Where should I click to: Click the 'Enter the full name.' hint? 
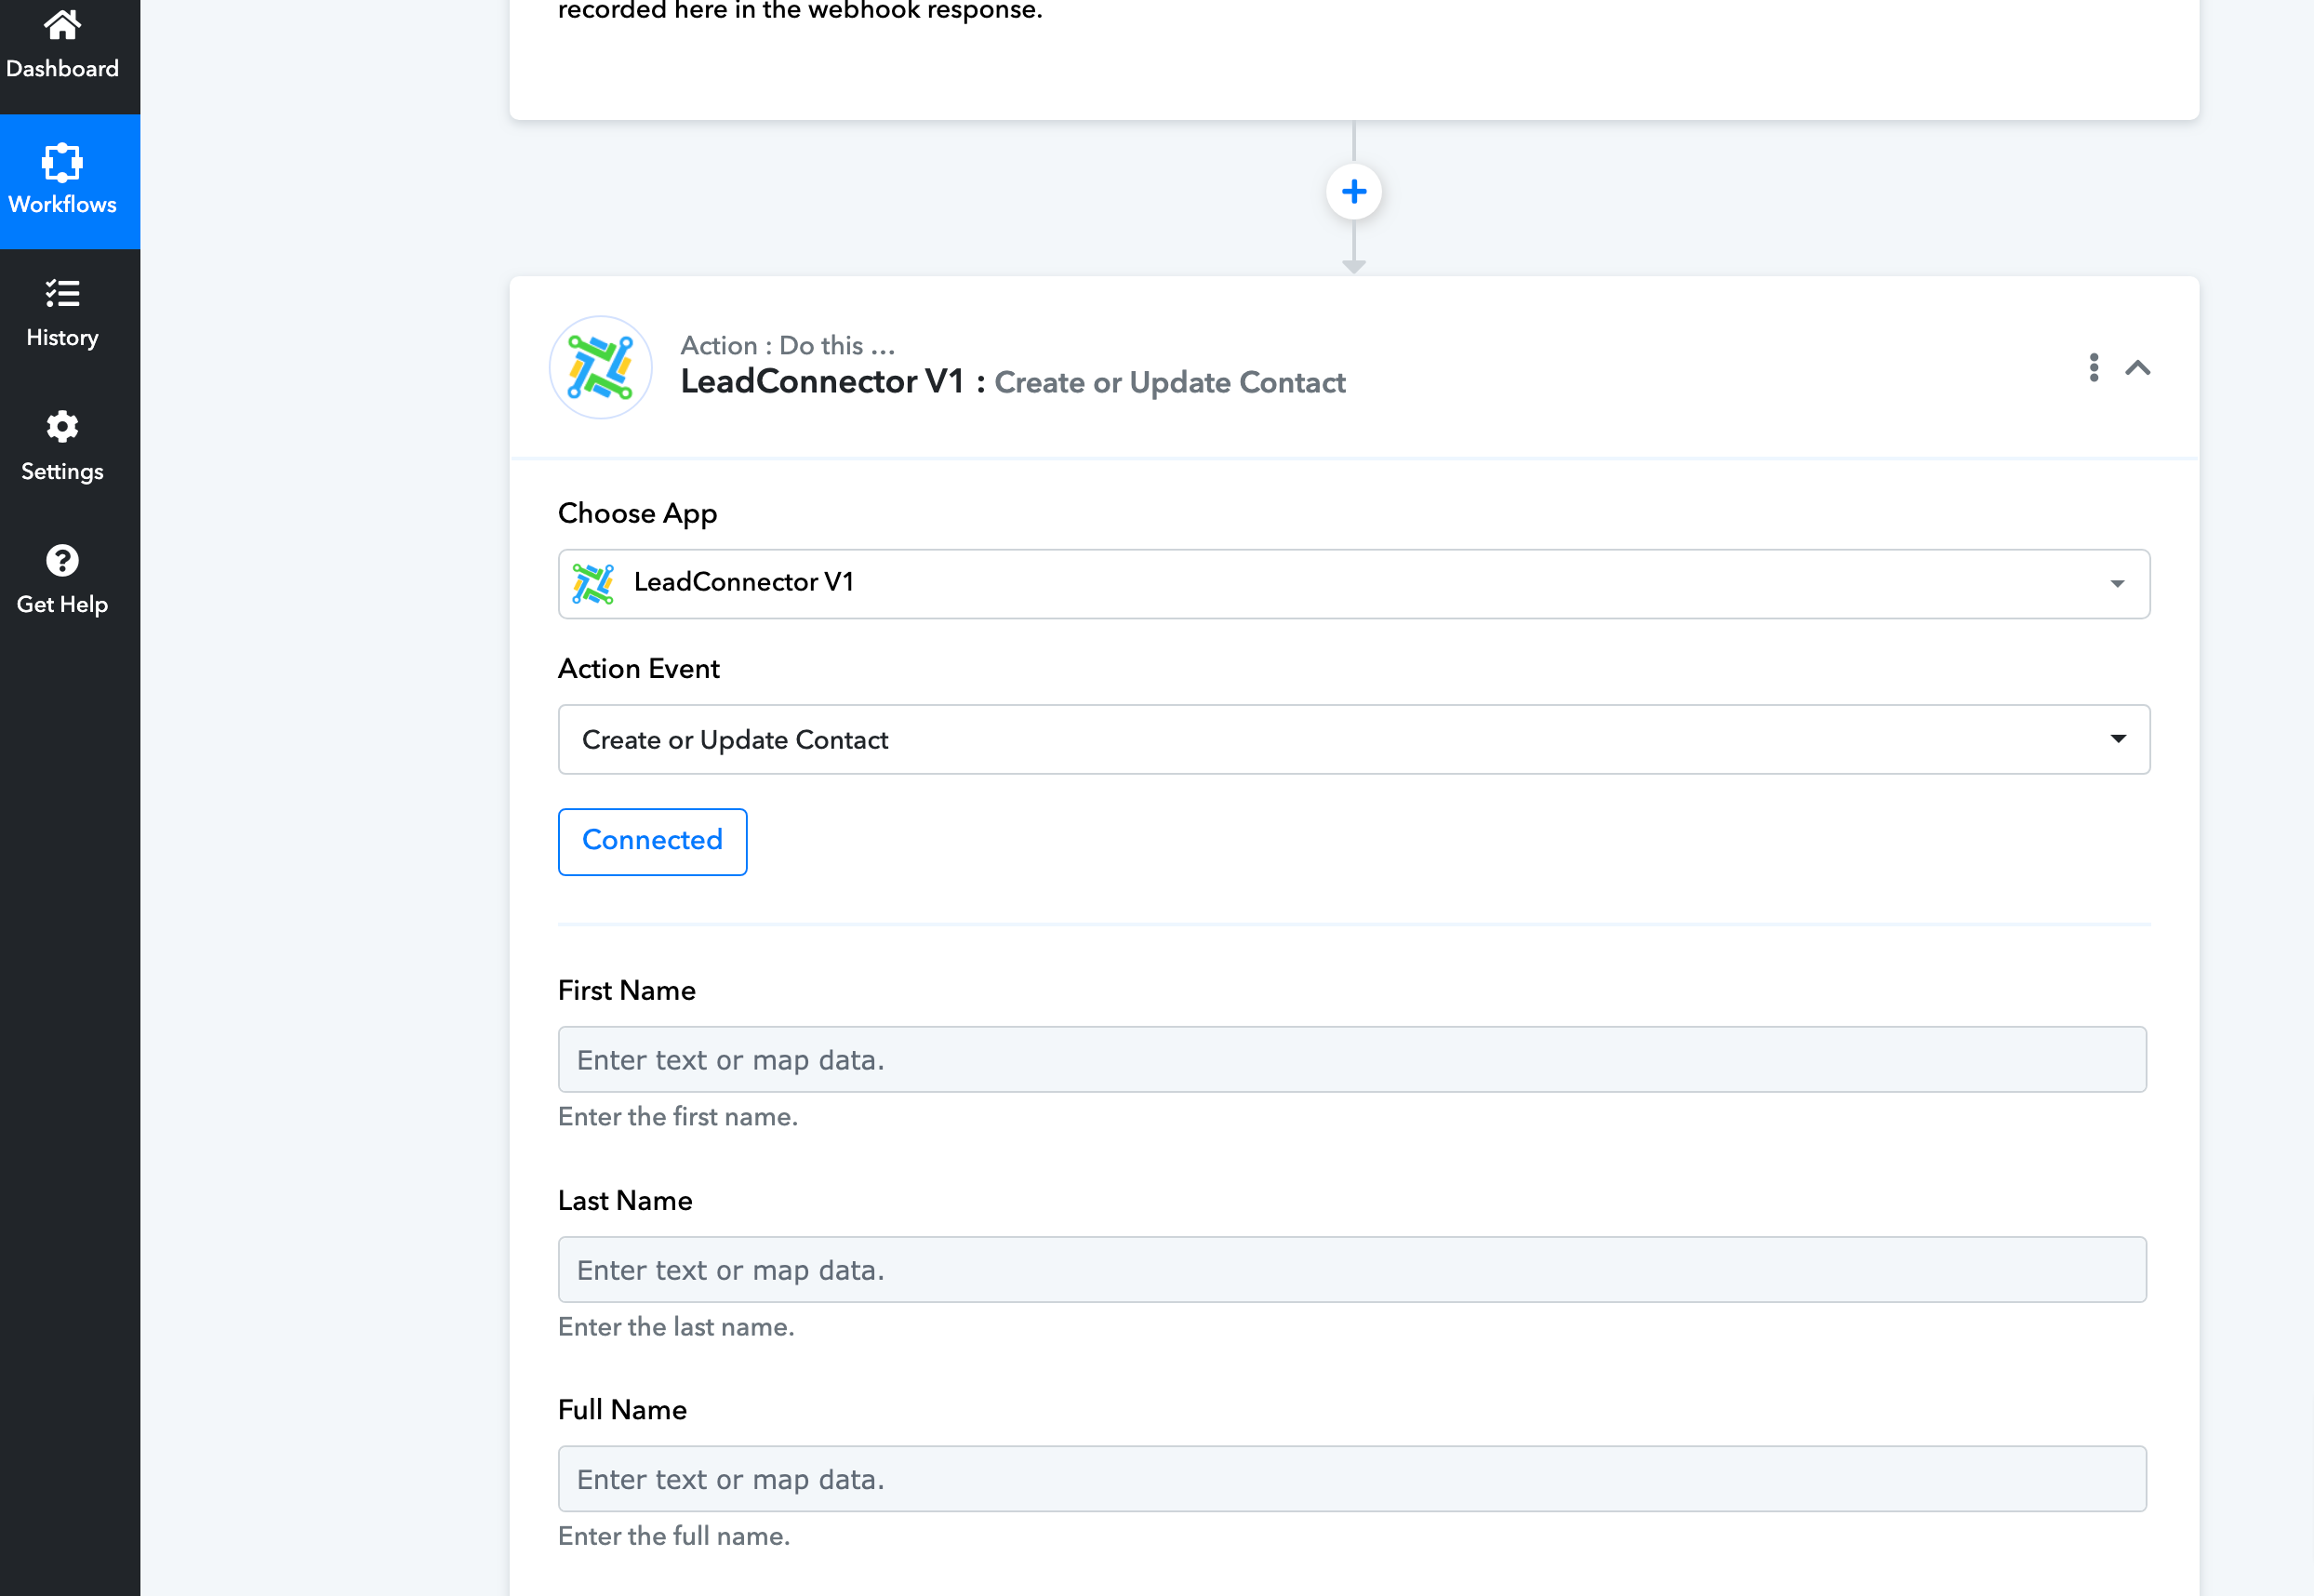(674, 1536)
